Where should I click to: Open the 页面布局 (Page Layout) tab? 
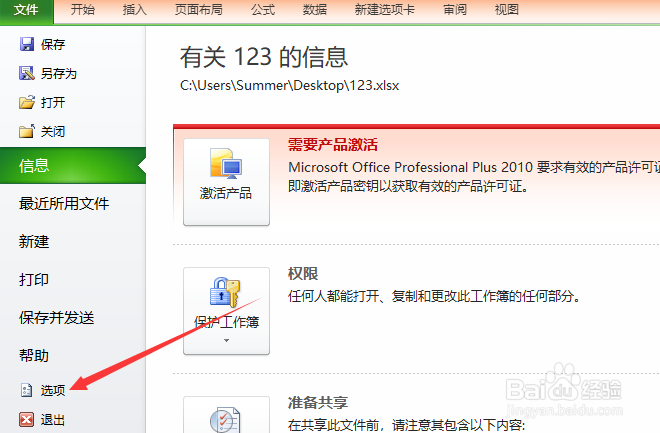(x=198, y=10)
